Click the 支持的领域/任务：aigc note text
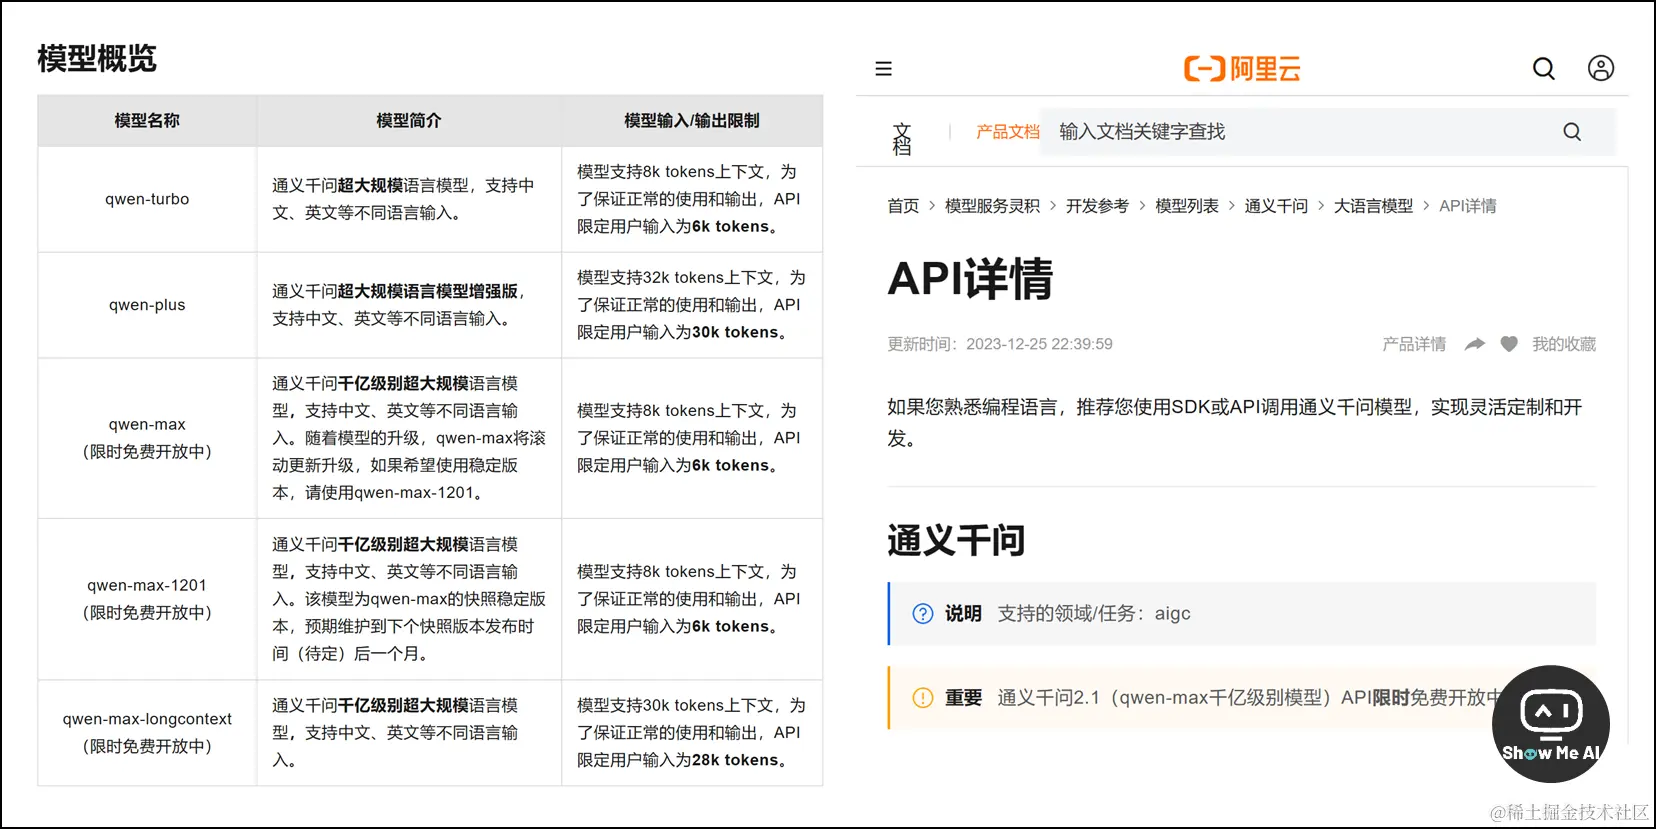The height and width of the screenshot is (829, 1656). click(x=1094, y=614)
